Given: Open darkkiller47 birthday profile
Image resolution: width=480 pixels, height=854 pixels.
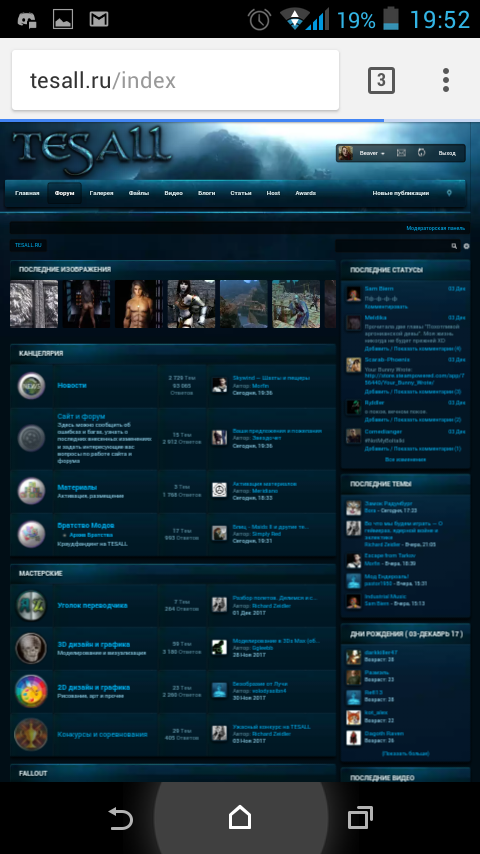Looking at the screenshot, I should (x=381, y=652).
